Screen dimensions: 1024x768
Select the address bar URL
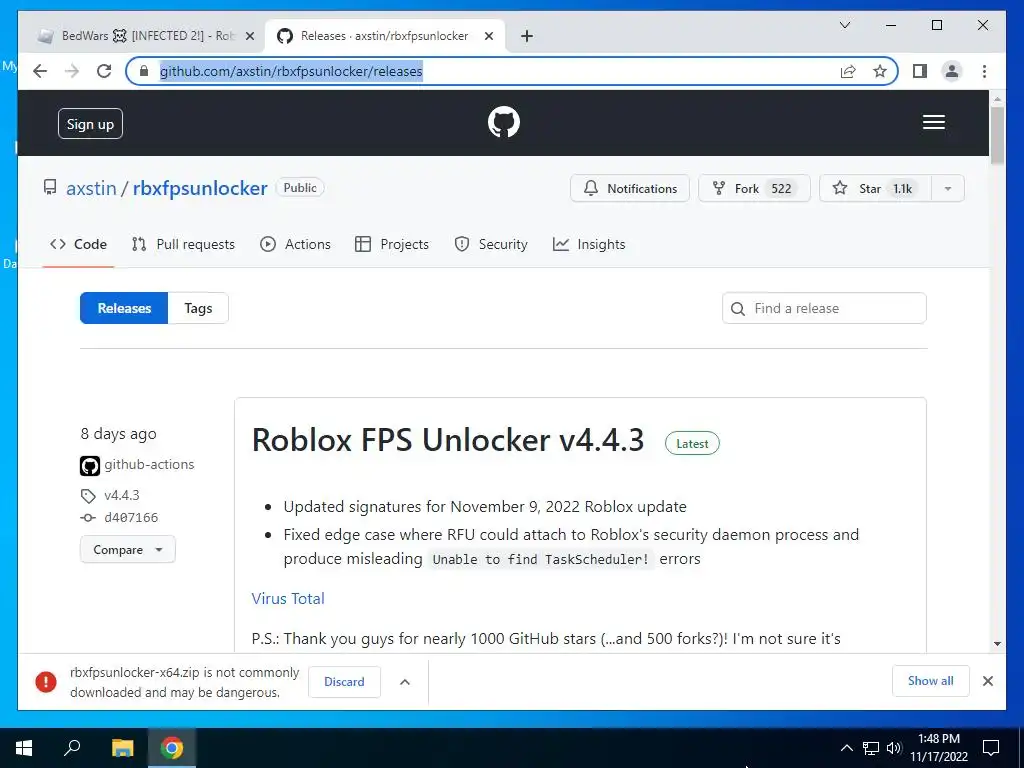(x=291, y=71)
